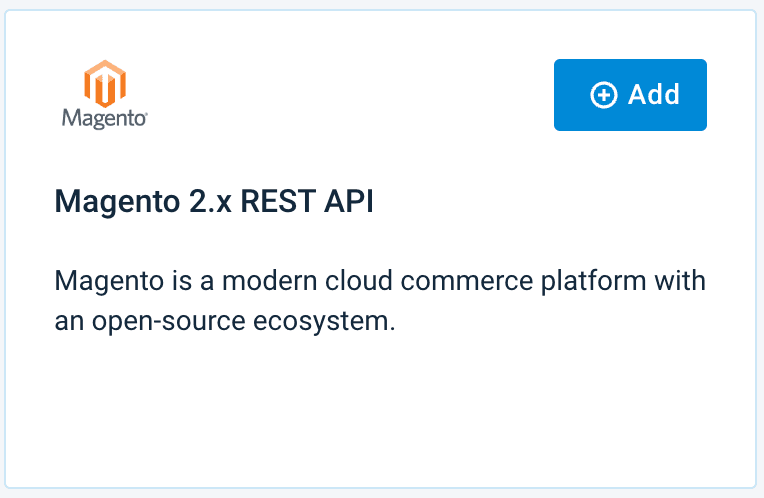The height and width of the screenshot is (498, 764).
Task: Open the Magento 2.x REST API title
Action: point(213,201)
